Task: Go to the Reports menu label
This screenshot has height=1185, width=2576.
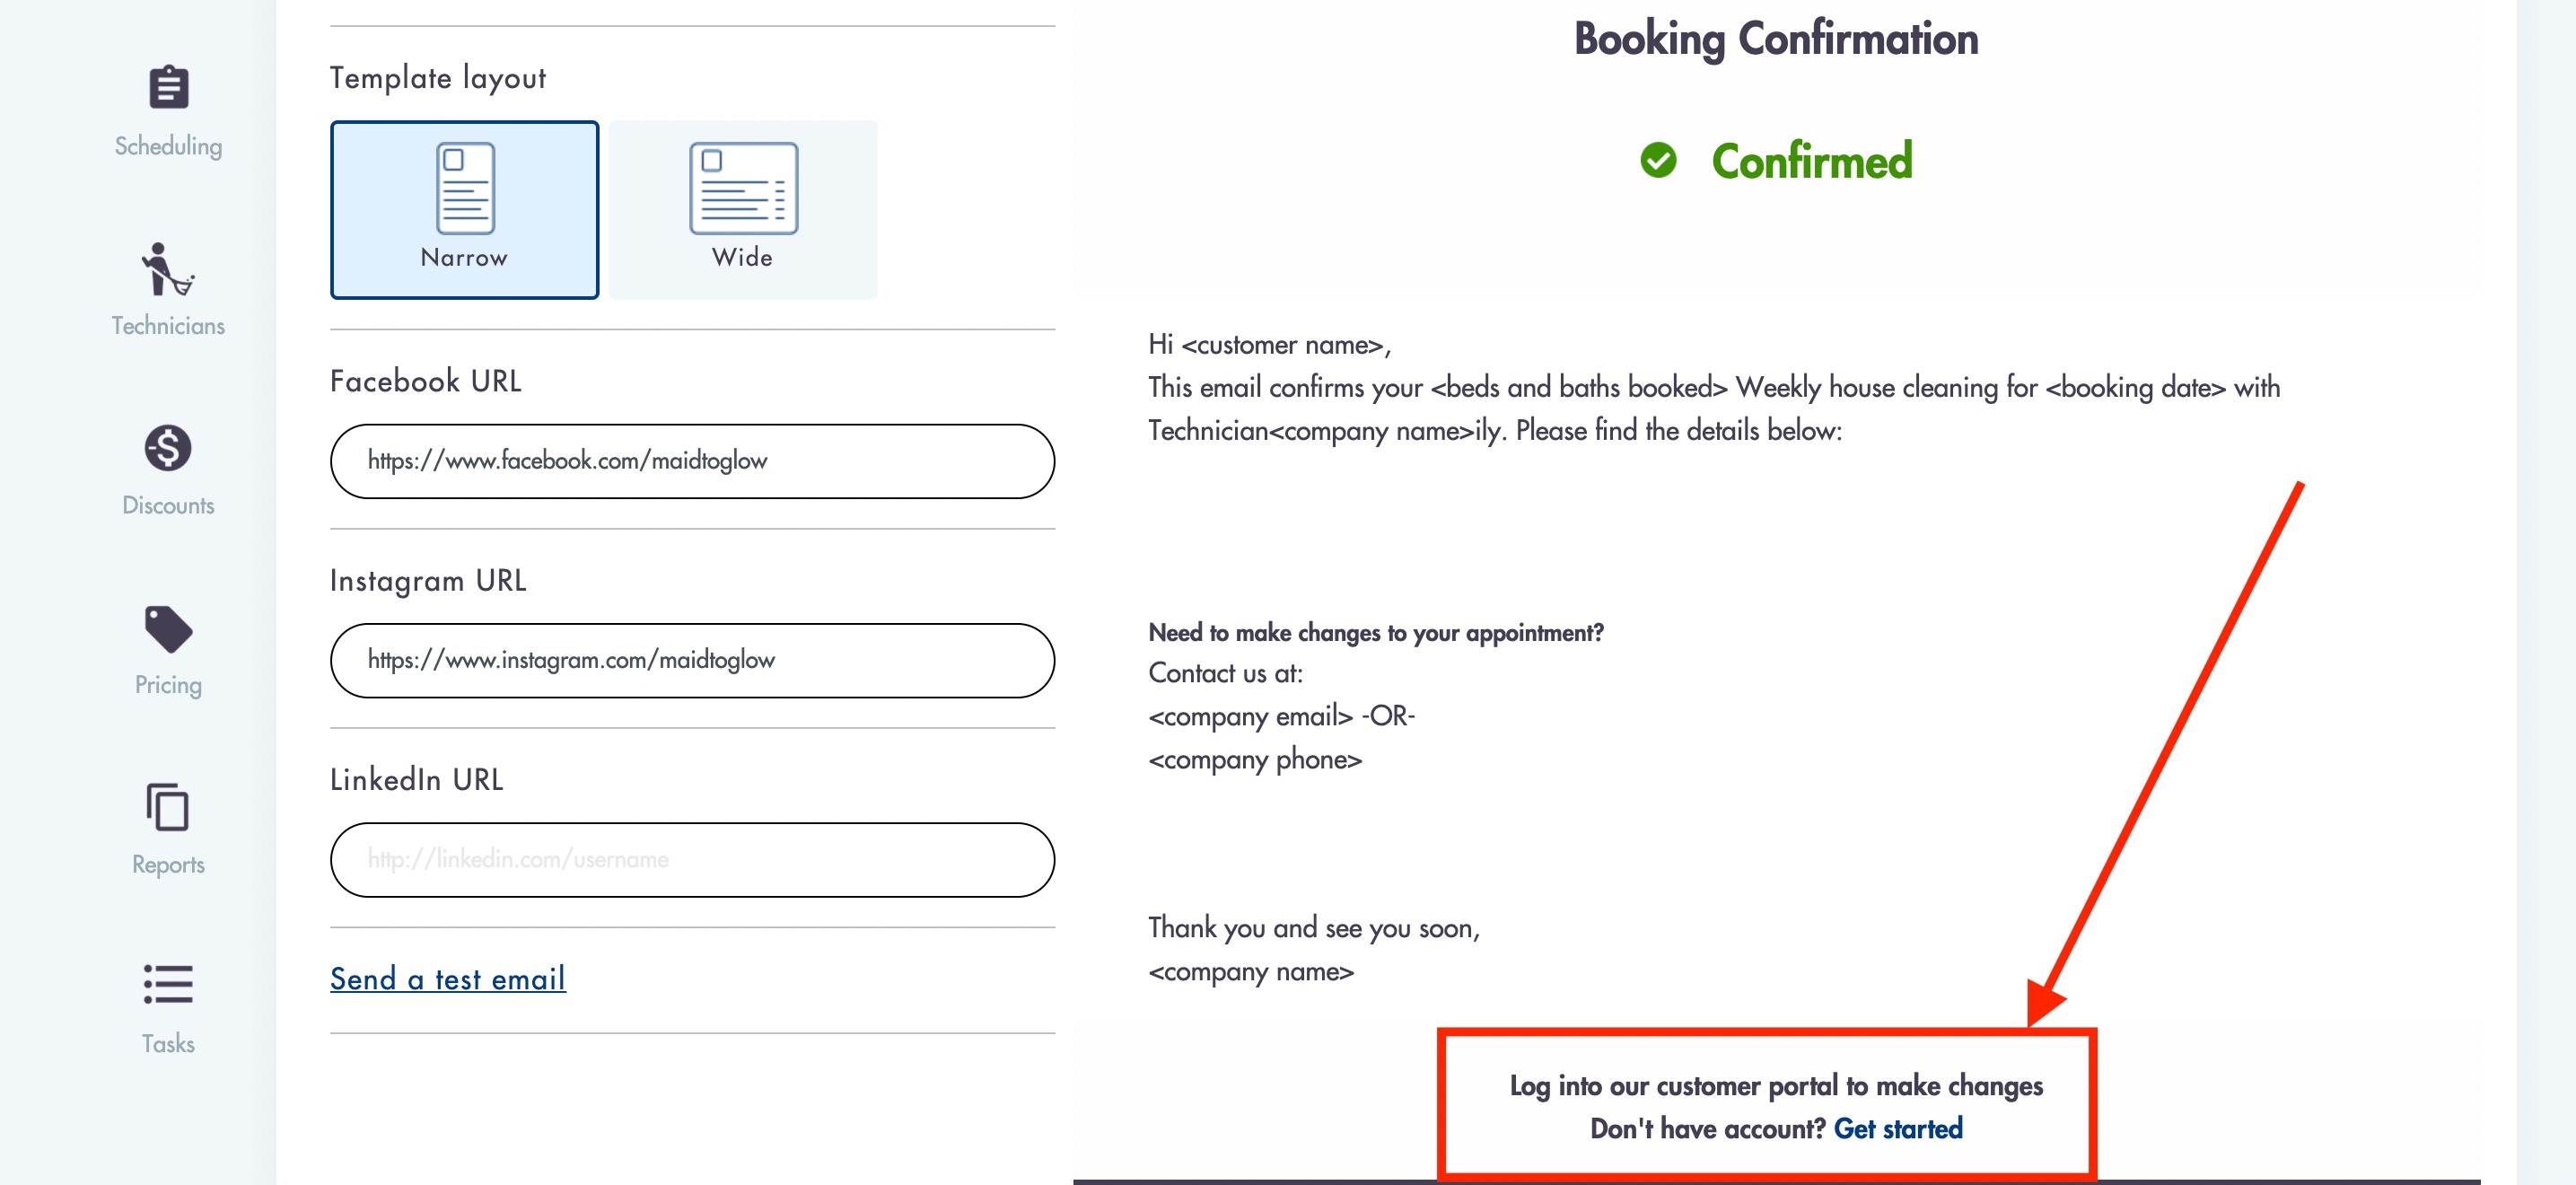Action: tap(168, 864)
